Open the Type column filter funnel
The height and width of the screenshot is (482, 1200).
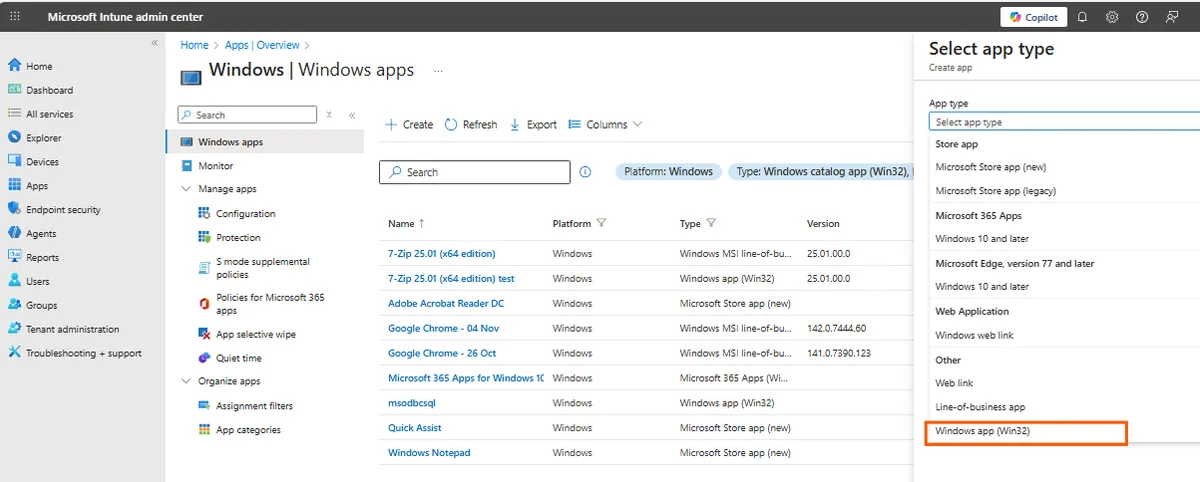click(711, 224)
